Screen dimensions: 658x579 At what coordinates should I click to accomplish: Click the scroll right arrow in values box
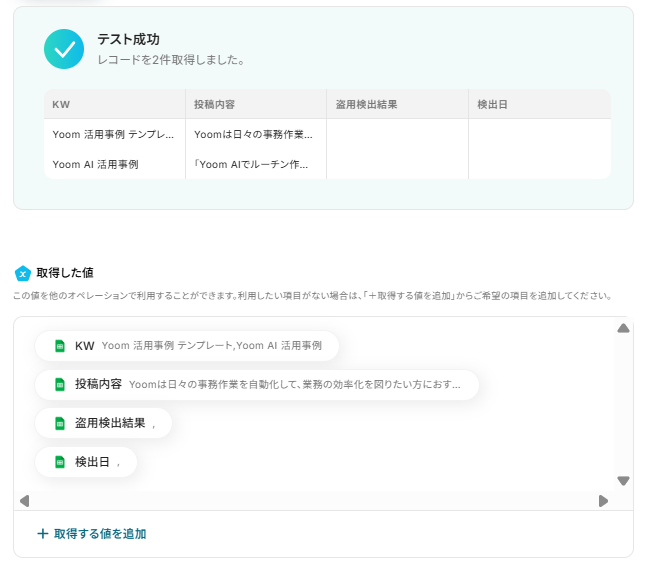[603, 501]
